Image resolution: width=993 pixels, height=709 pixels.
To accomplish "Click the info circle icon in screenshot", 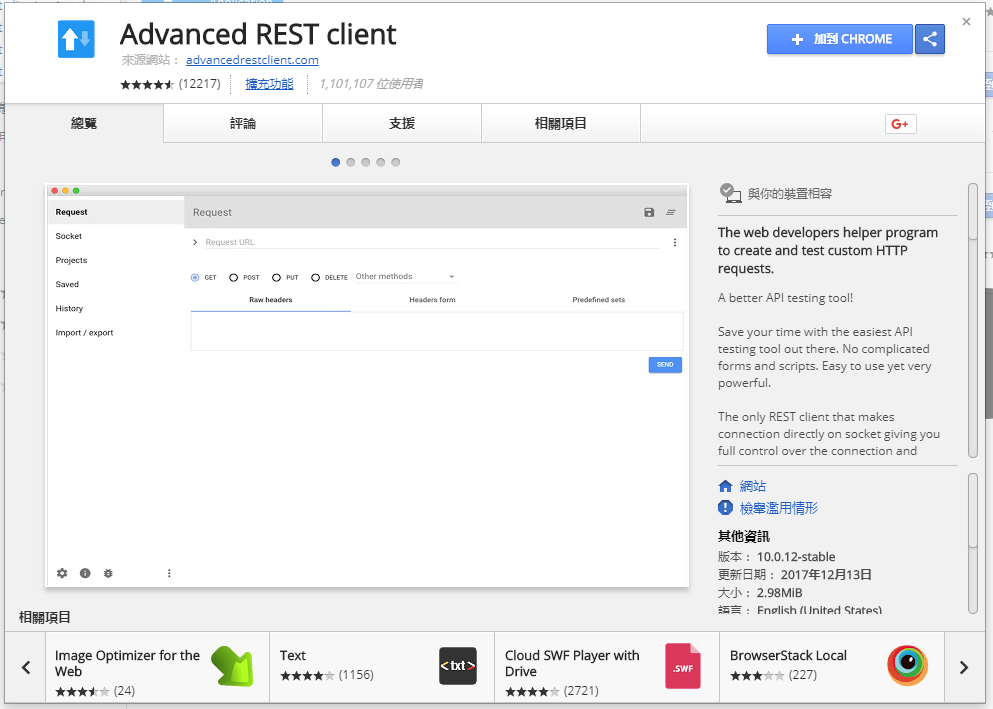I will (x=85, y=573).
